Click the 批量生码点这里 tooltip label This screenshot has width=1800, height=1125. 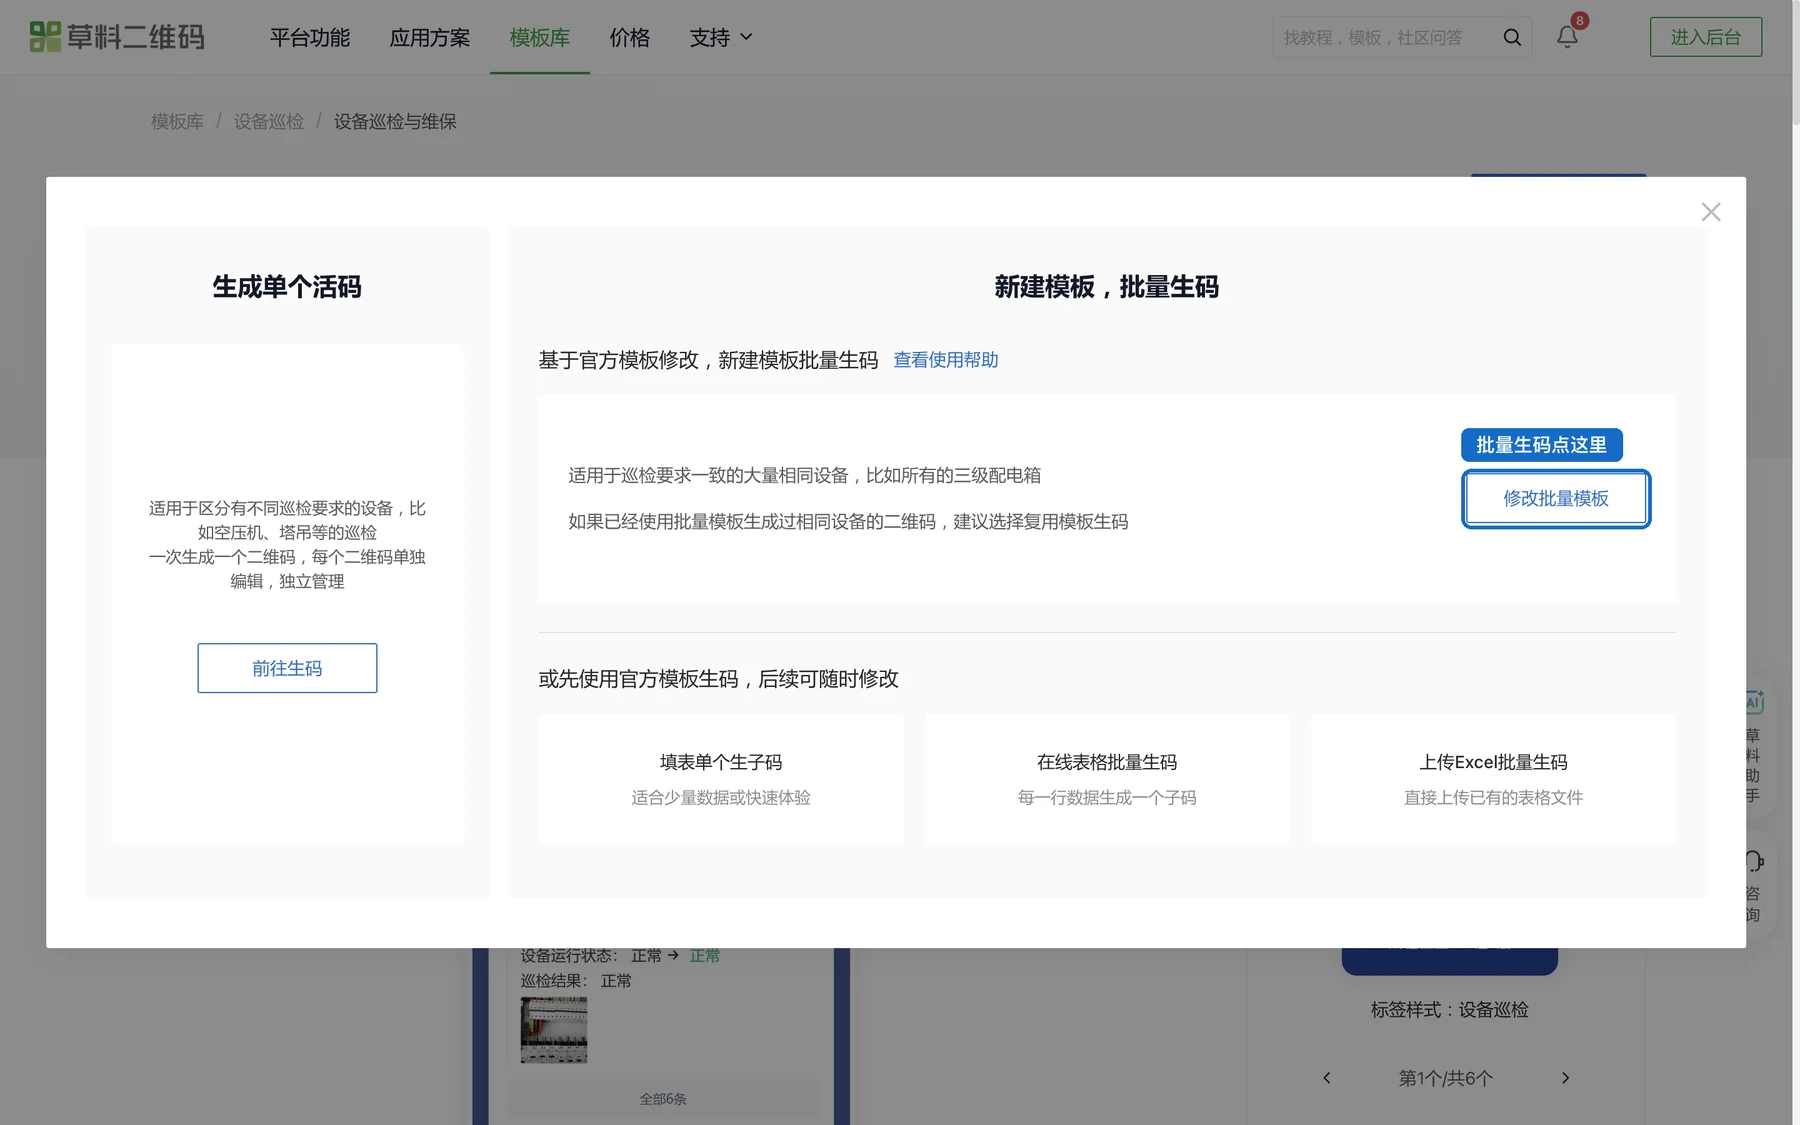point(1542,445)
